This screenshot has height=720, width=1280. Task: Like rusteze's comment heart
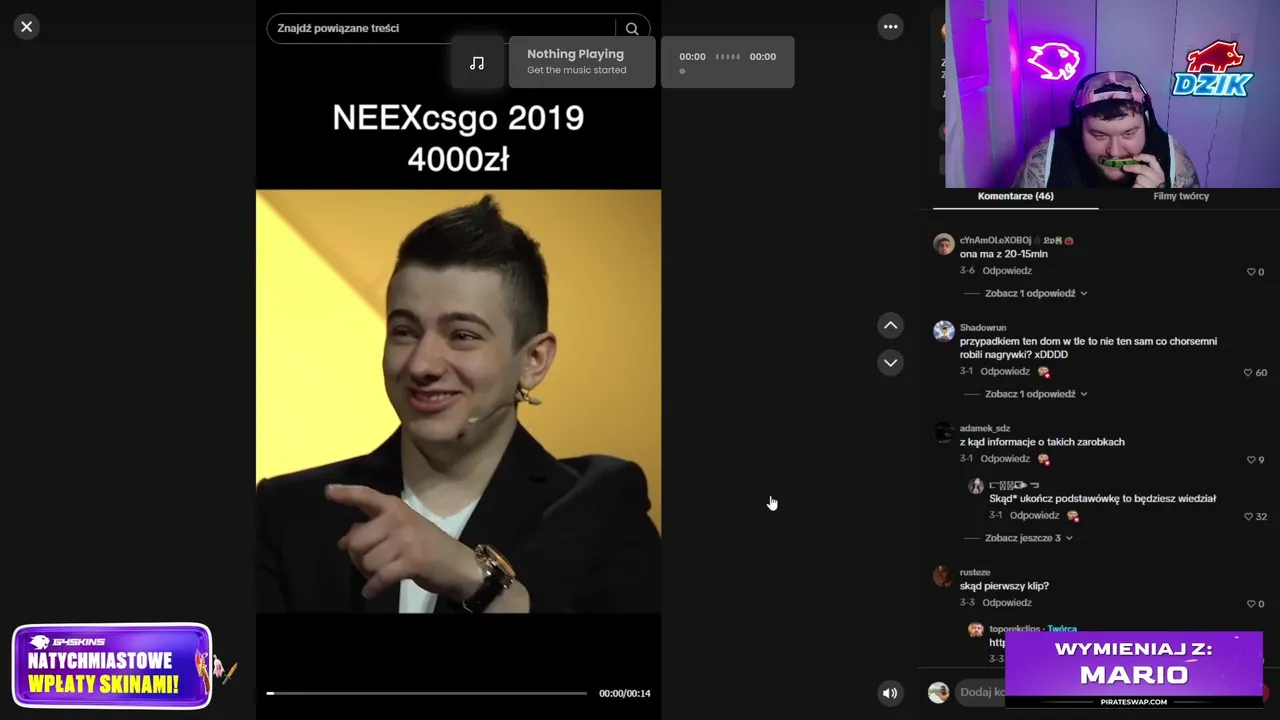coord(1250,604)
